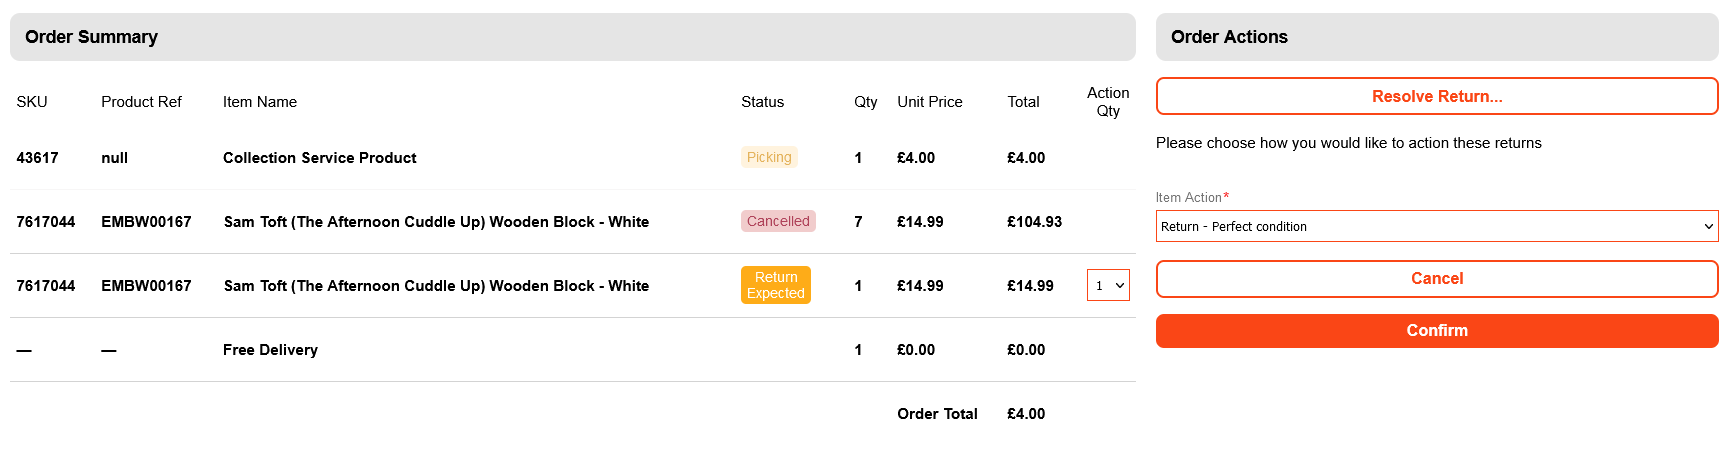Click the Action Qty column header
The height and width of the screenshot is (456, 1730).
click(x=1108, y=101)
